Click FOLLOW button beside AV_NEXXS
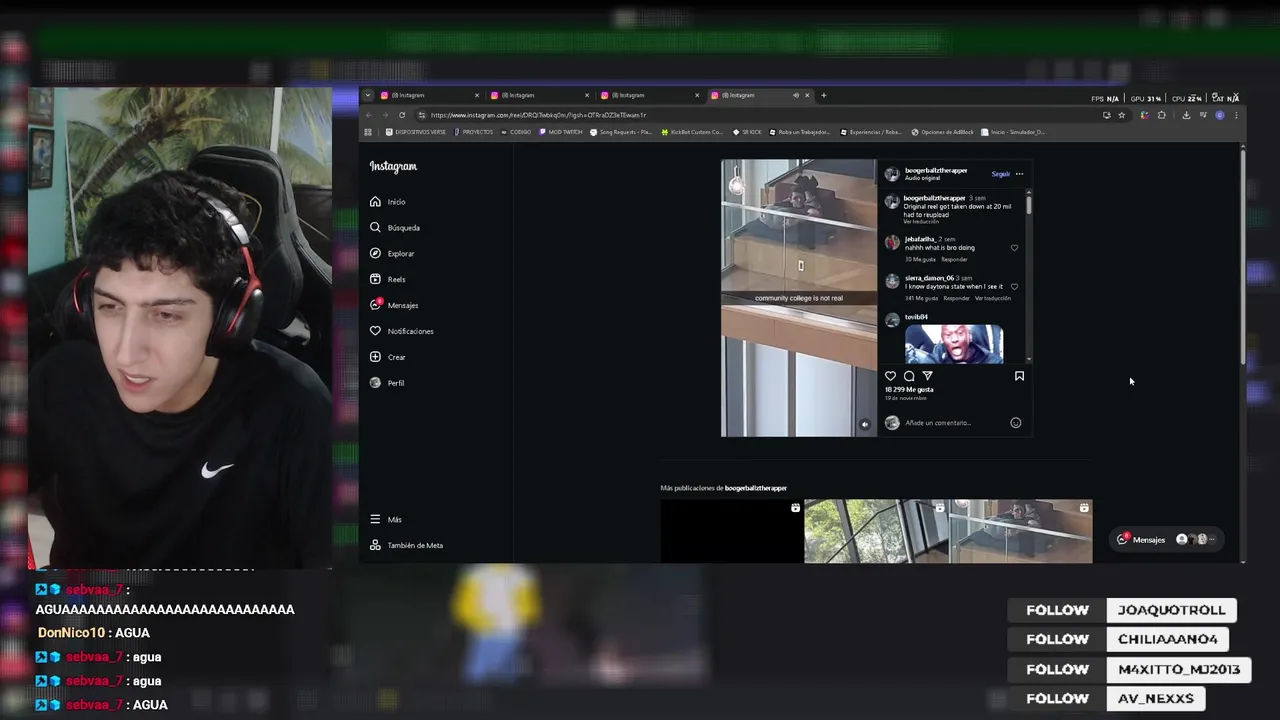This screenshot has width=1280, height=720. [1057, 698]
